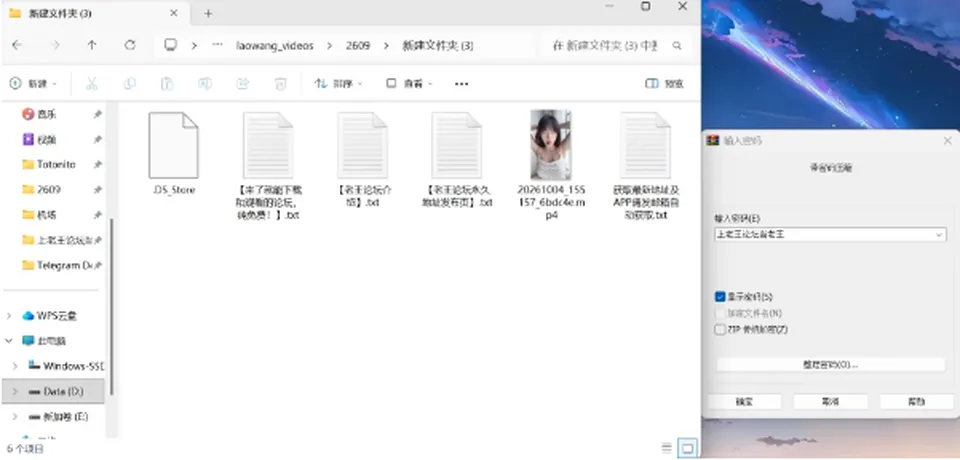Click the Rename icon in toolbar

205,83
